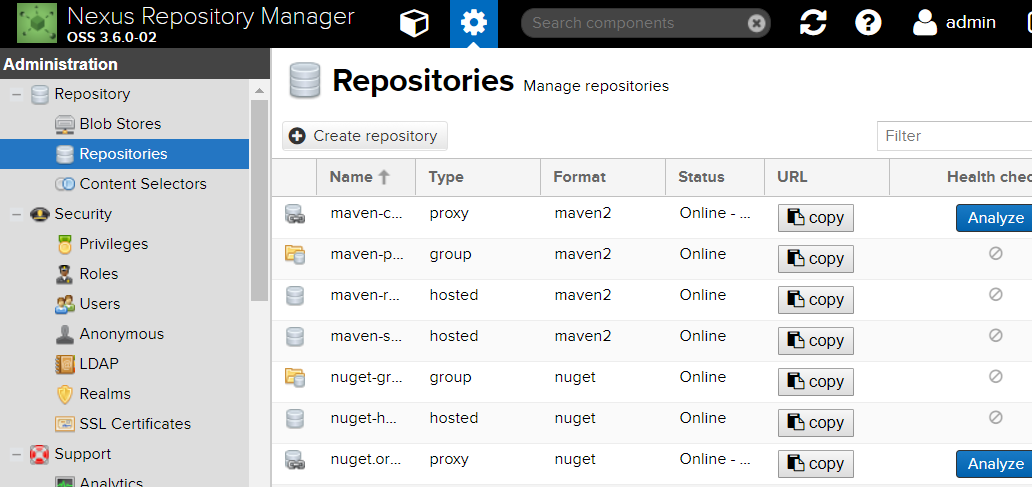Click the Refresh icon in header
The height and width of the screenshot is (487, 1032).
click(x=813, y=23)
